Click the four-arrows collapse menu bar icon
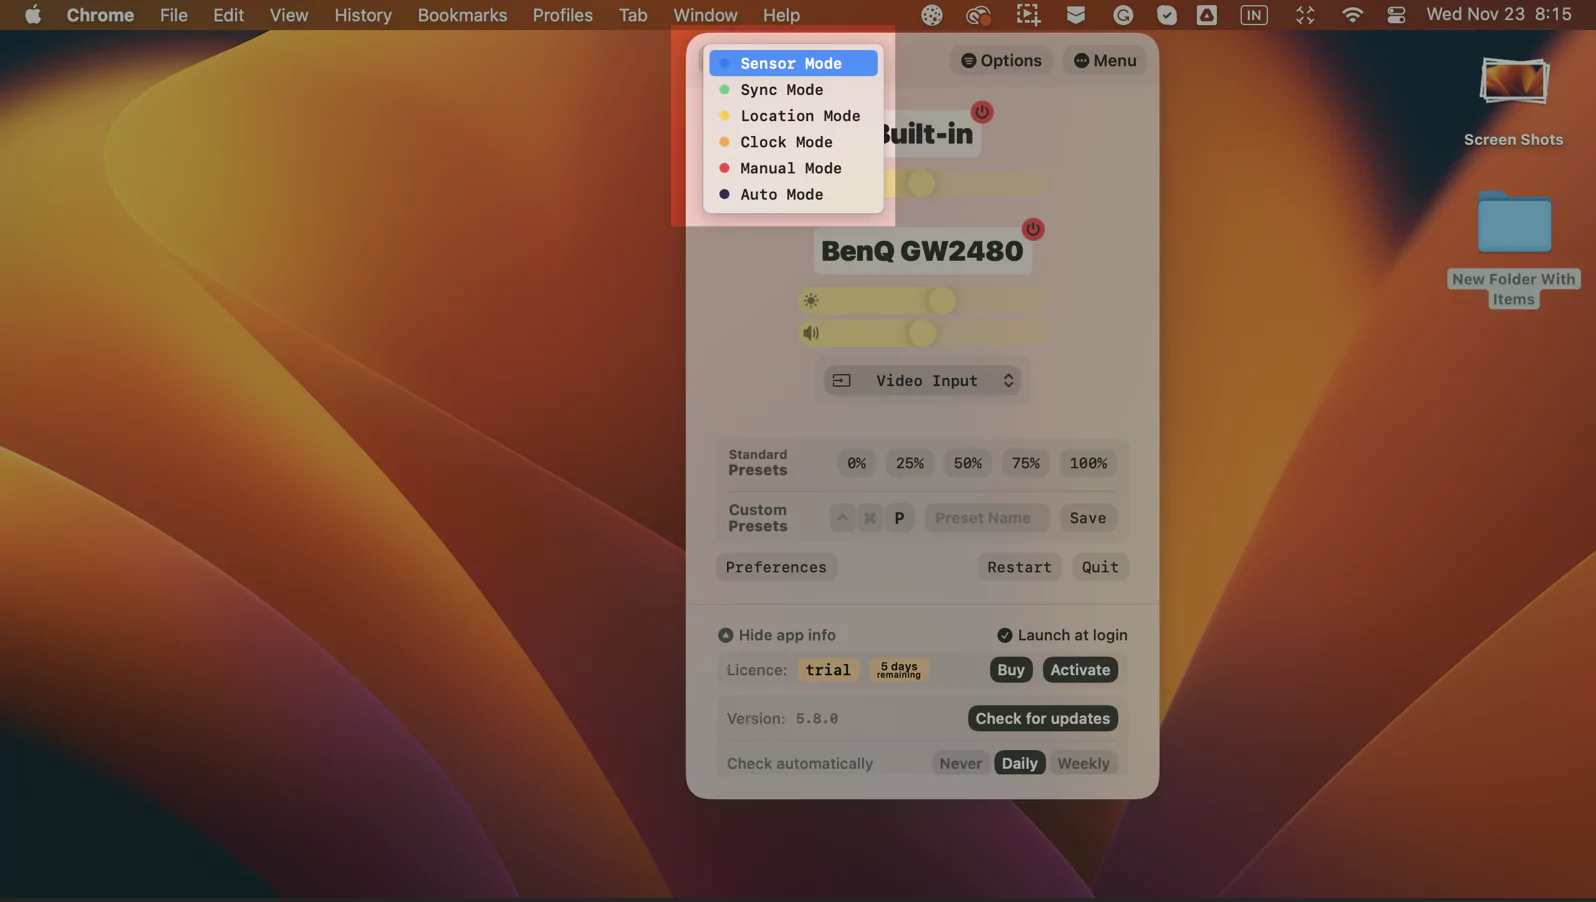 coord(1305,15)
